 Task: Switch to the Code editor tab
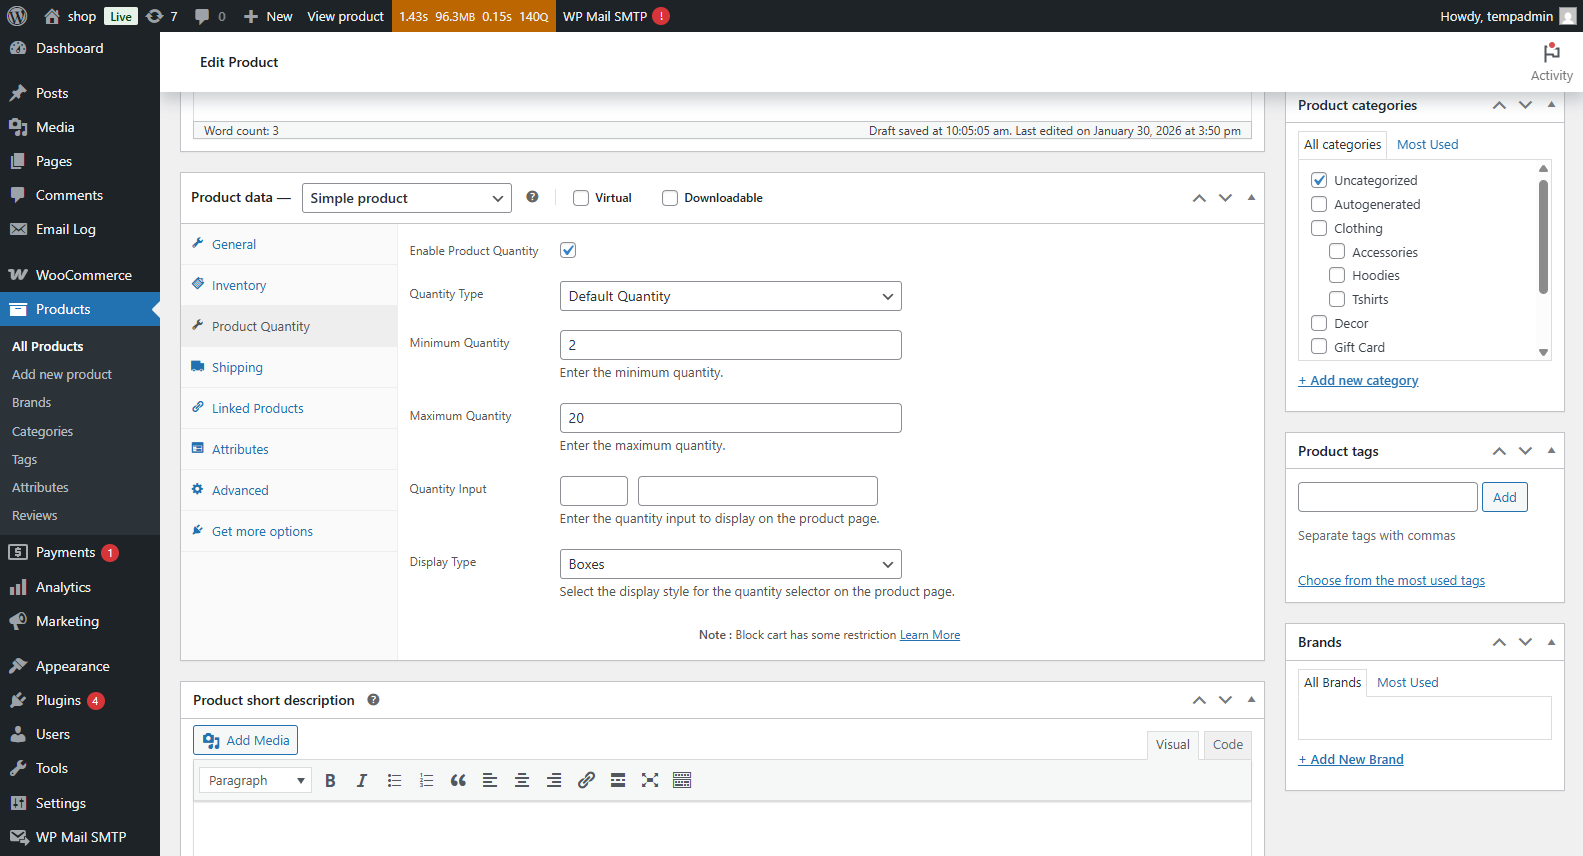click(1227, 744)
